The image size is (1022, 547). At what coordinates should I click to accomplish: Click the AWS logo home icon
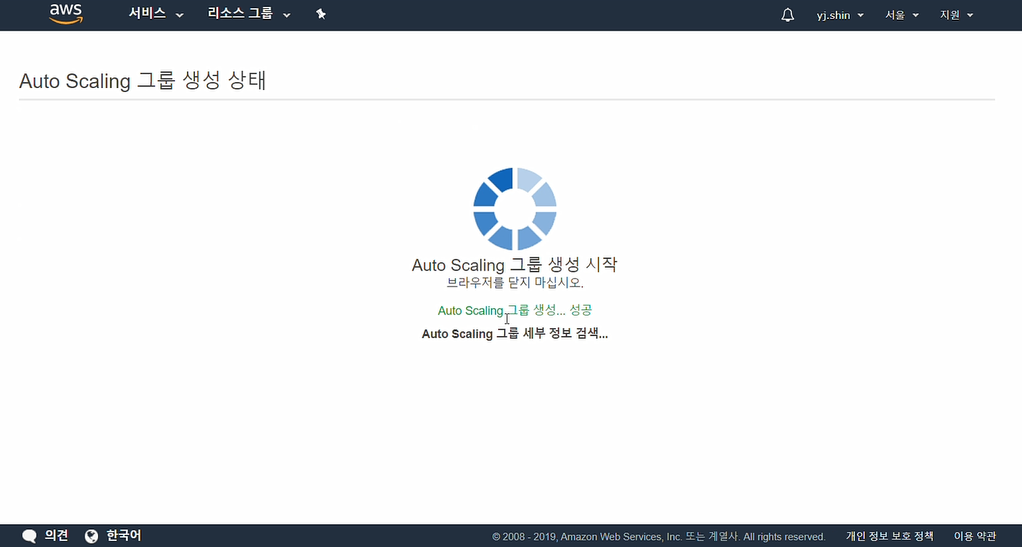(66, 14)
